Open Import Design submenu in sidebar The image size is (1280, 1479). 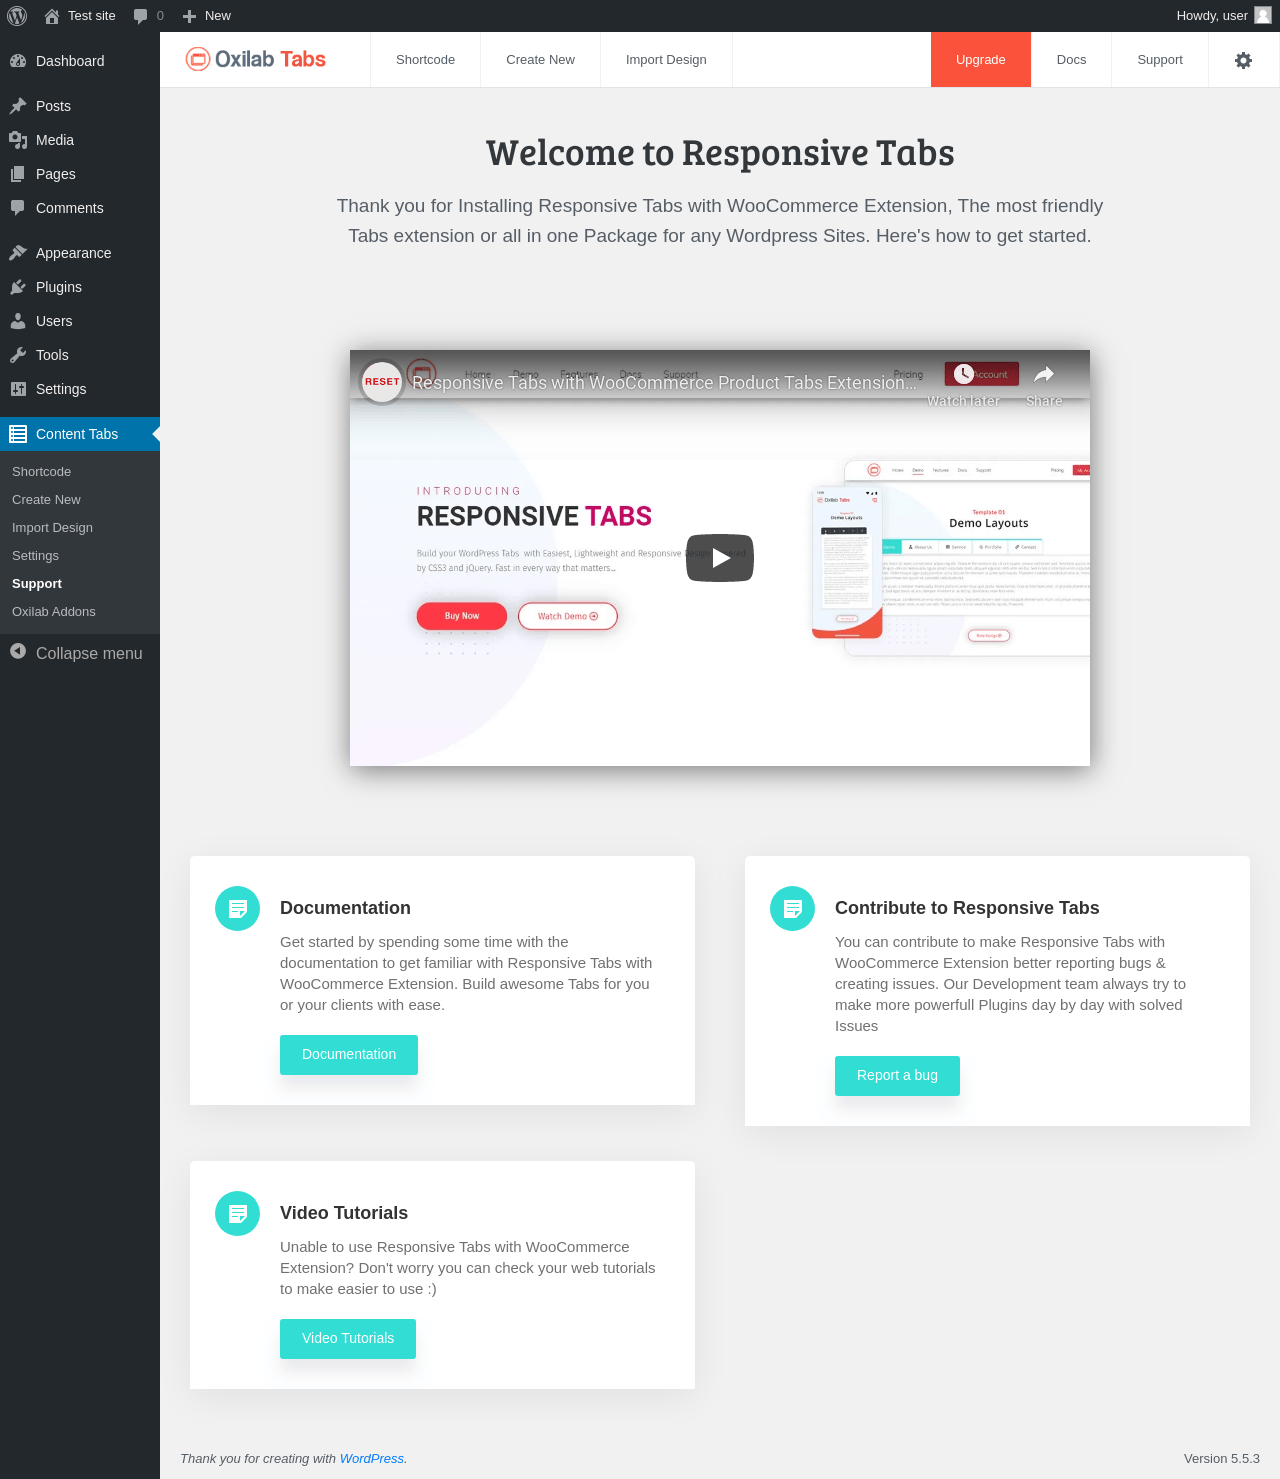(x=80, y=528)
